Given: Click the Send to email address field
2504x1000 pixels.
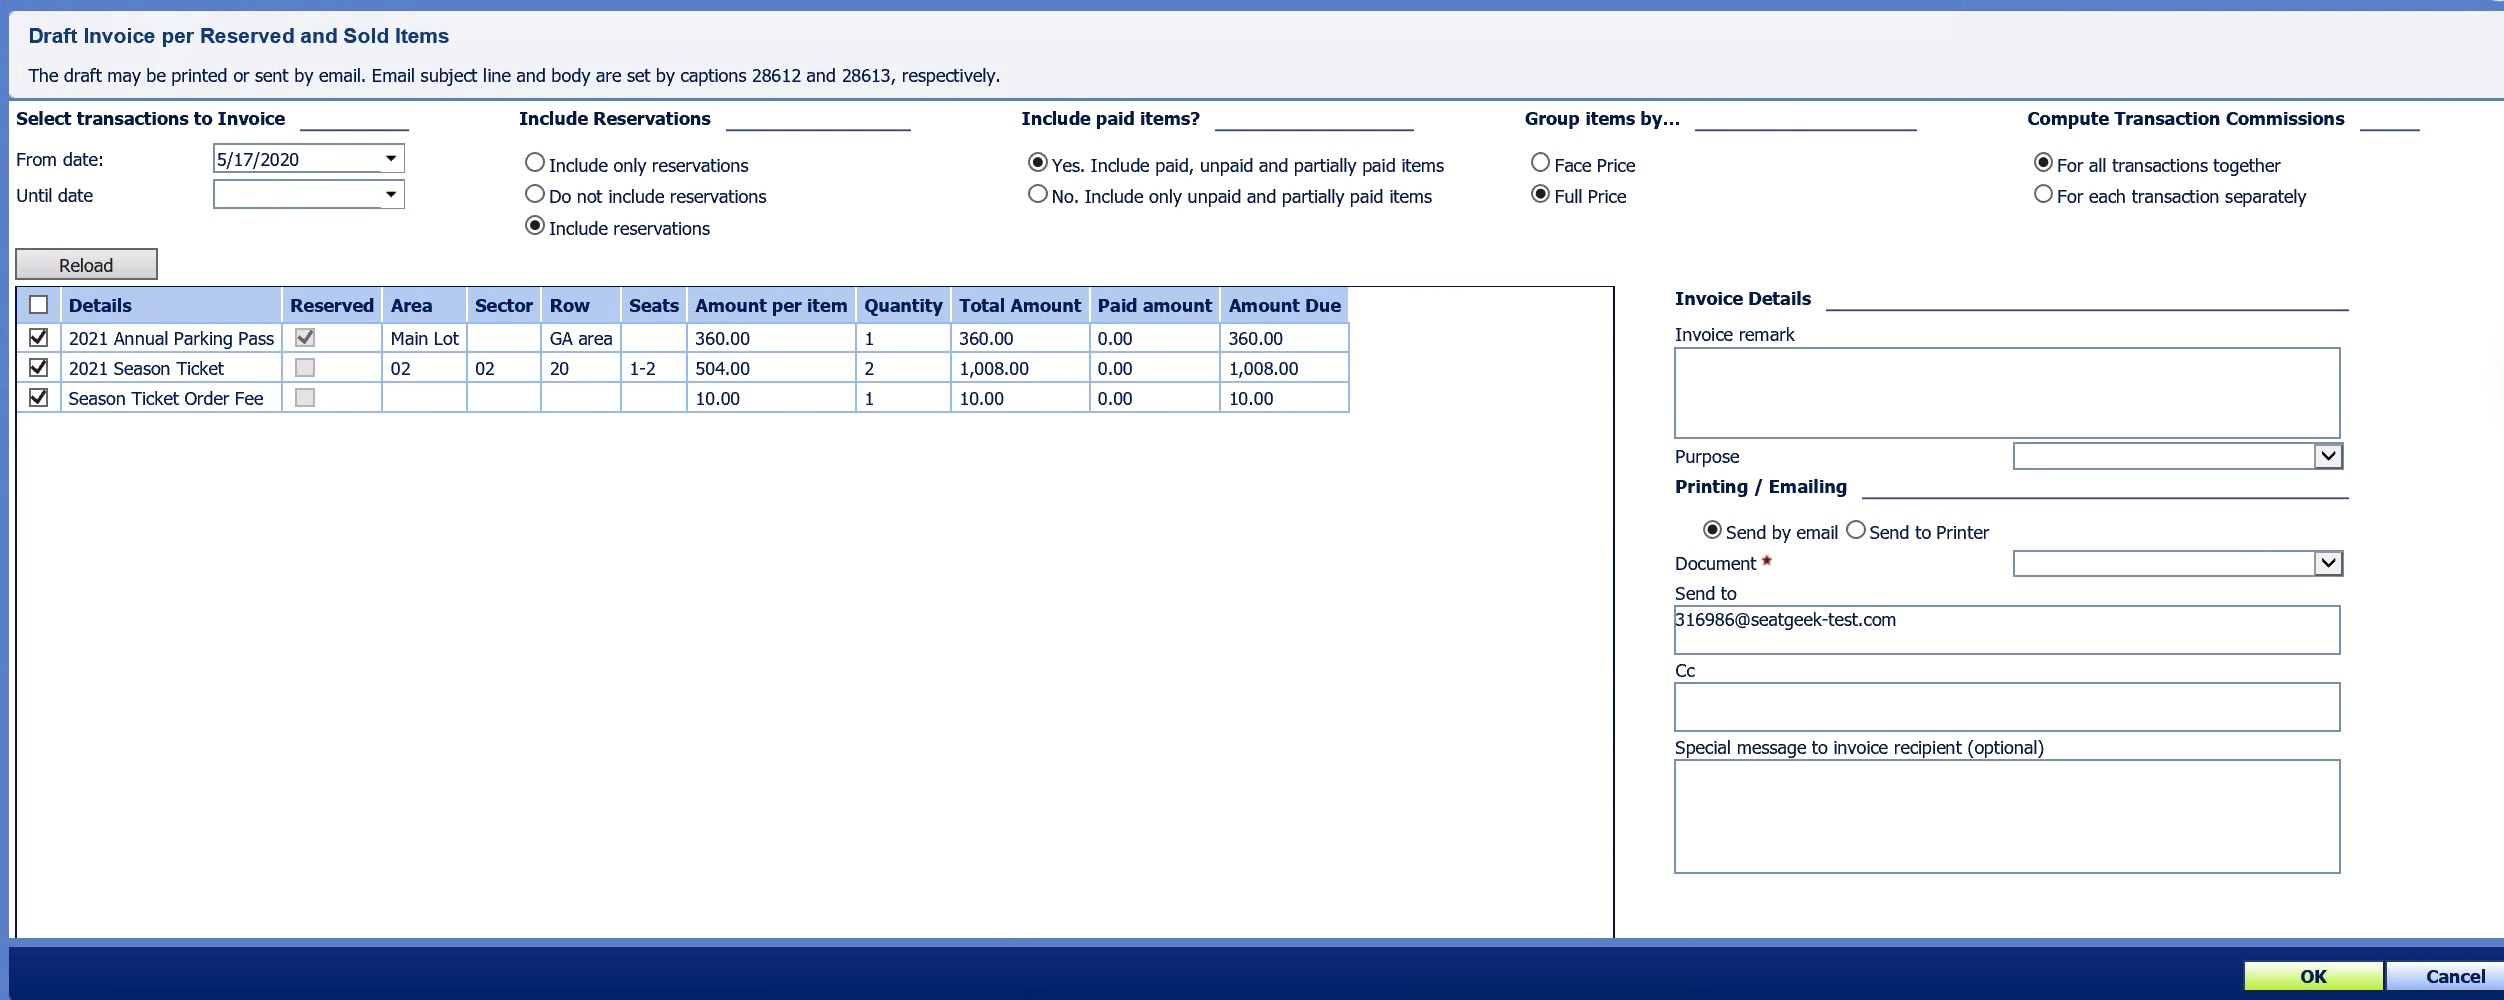Looking at the screenshot, I should click(2005, 630).
